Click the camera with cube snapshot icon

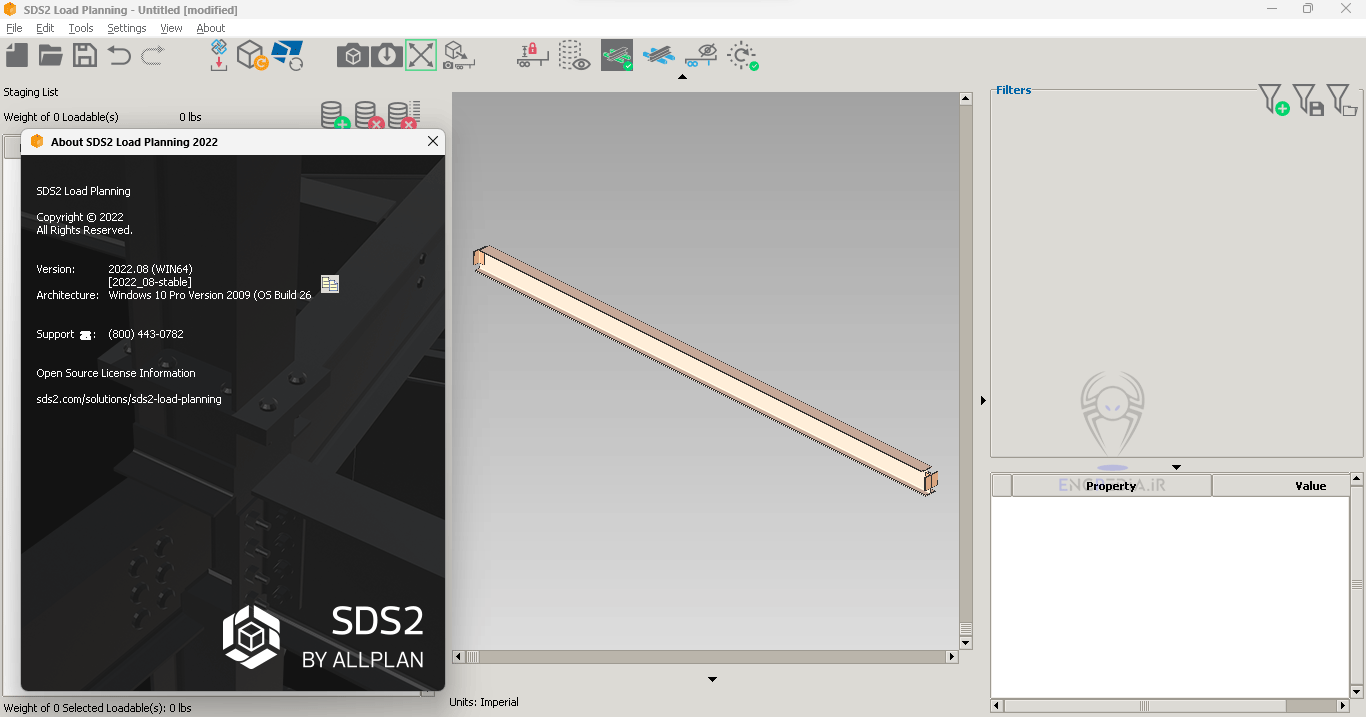pyautogui.click(x=352, y=55)
